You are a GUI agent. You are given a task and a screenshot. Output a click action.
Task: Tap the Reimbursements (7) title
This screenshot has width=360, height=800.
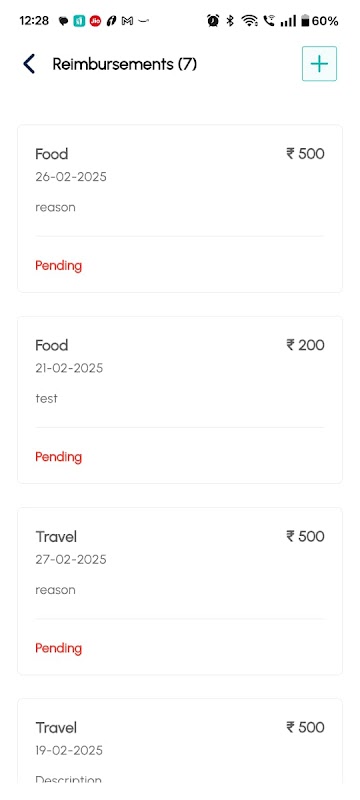124,64
